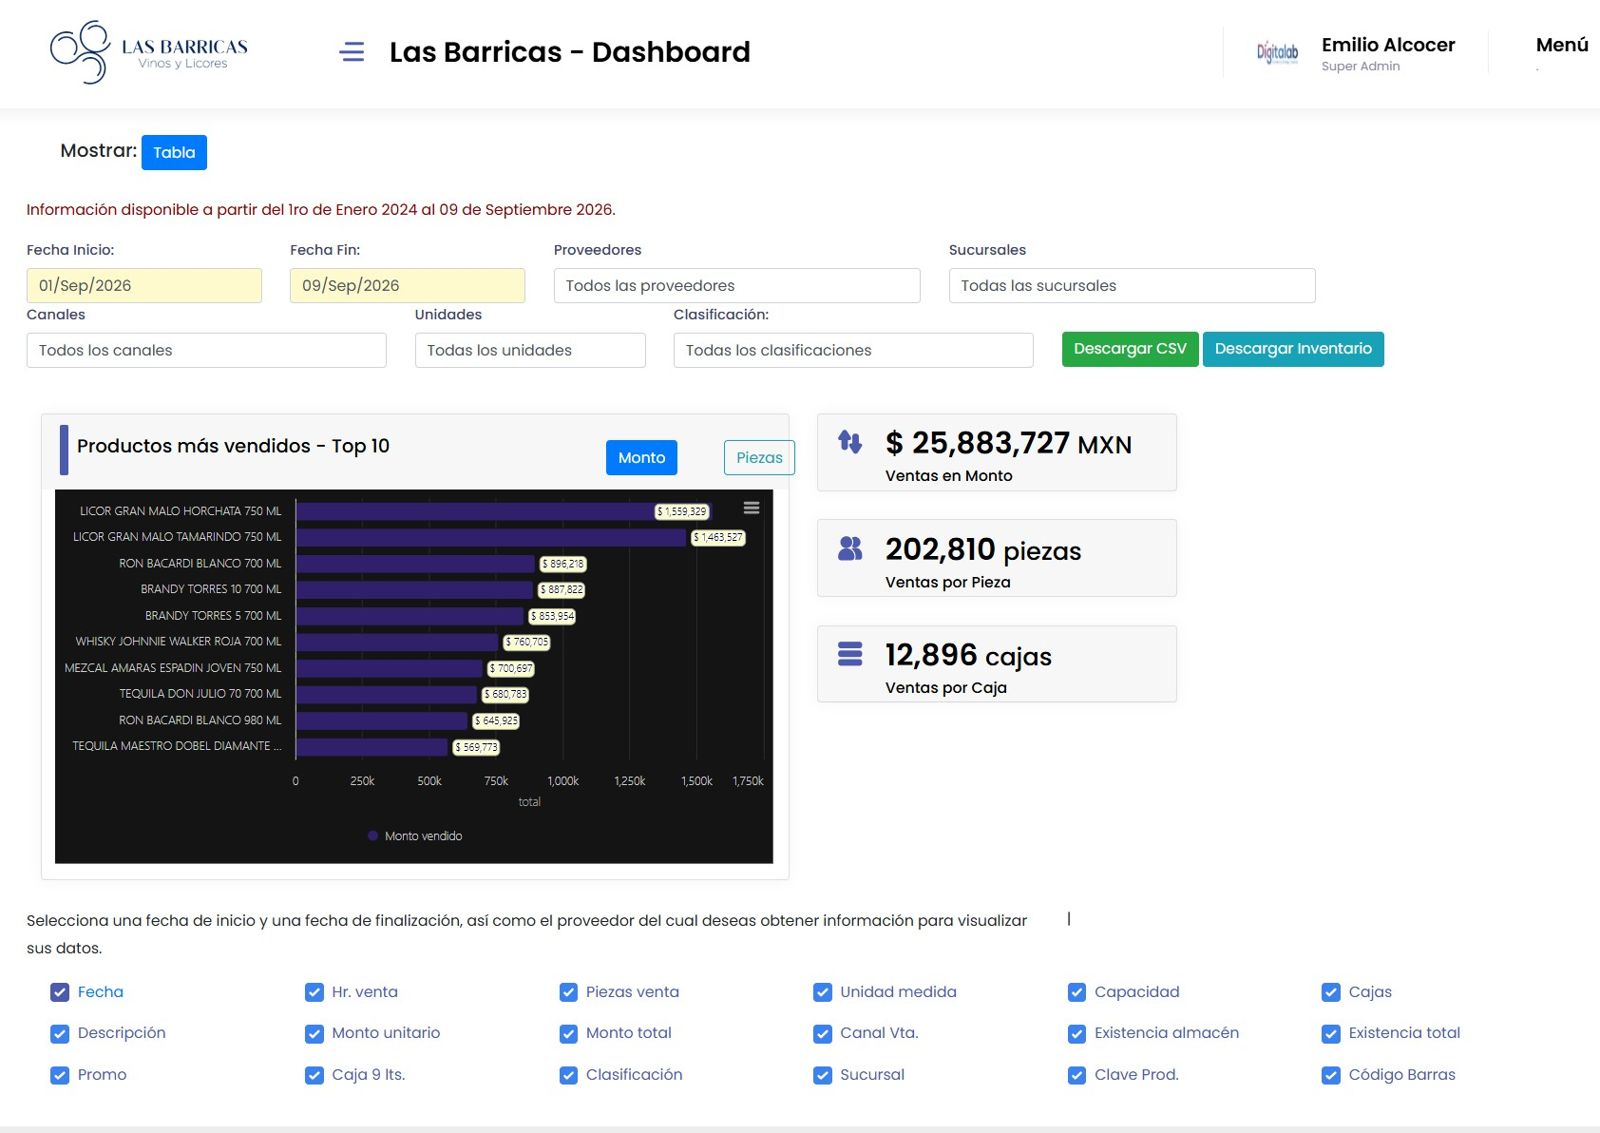Uncheck the Canal Vta. checkbox

(822, 1033)
